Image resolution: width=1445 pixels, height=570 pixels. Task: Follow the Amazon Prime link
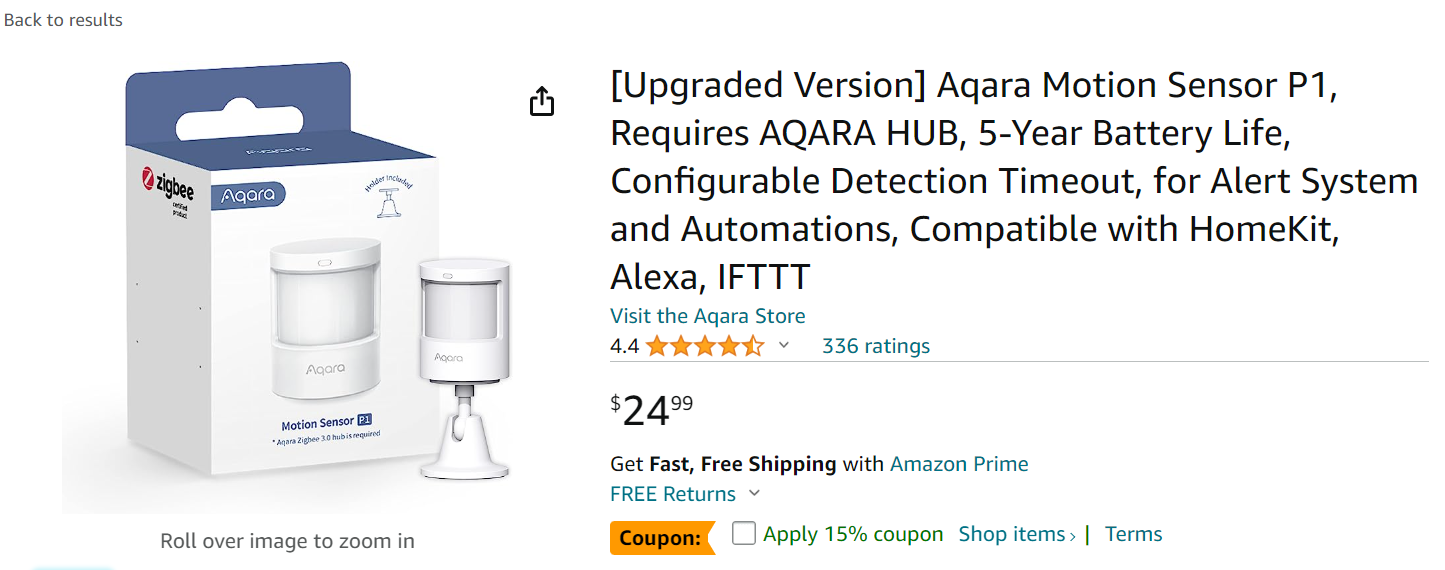[x=959, y=464]
